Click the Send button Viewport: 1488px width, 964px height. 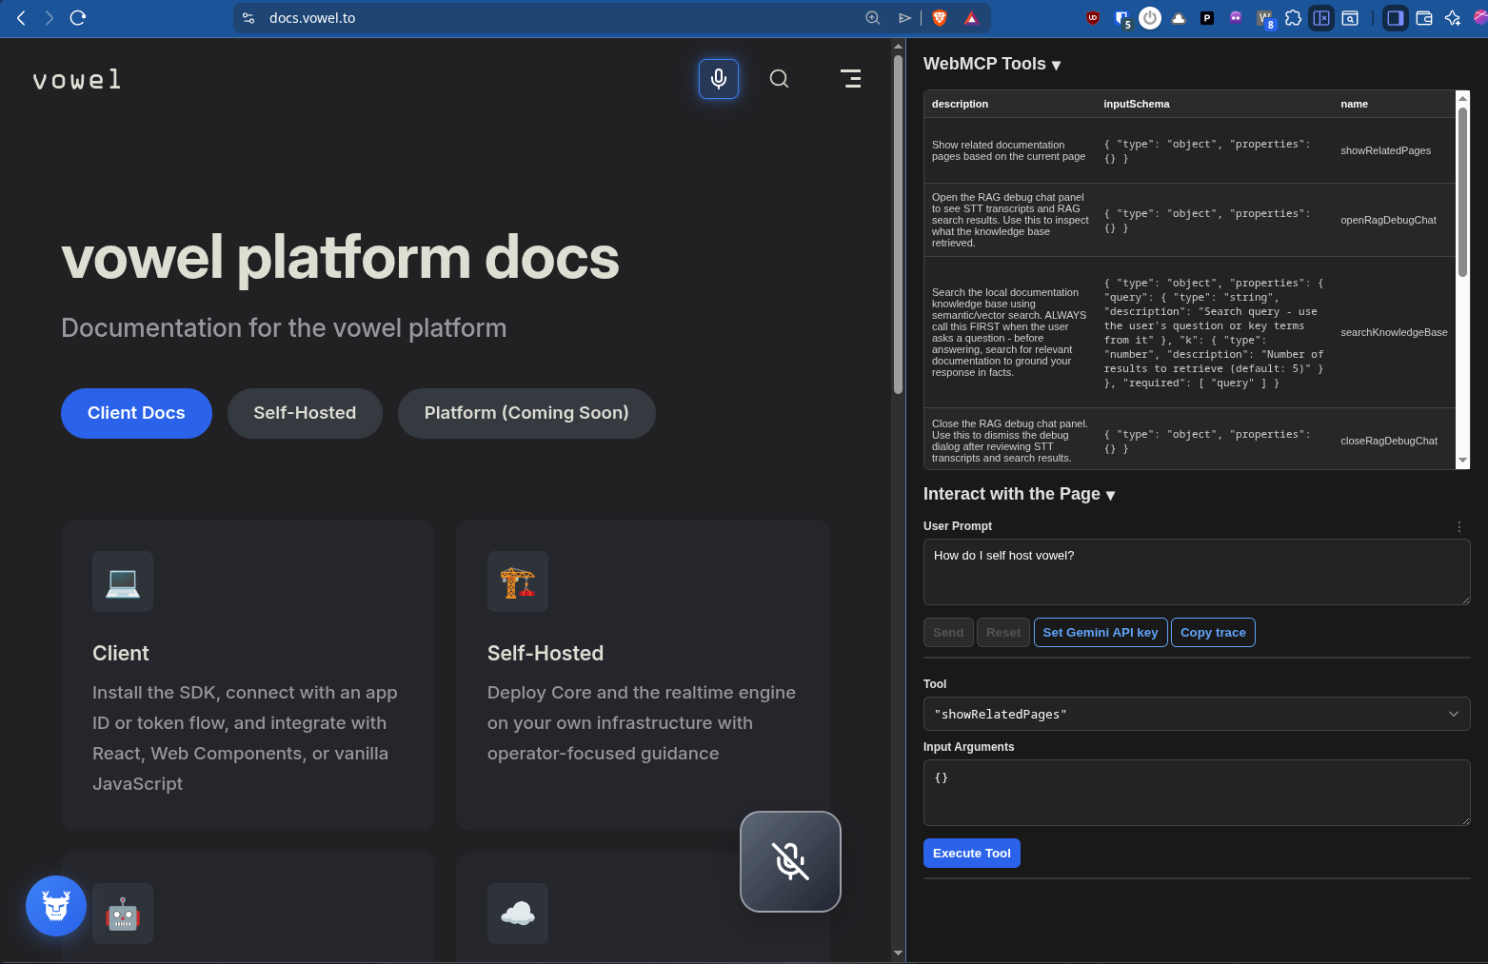[948, 632]
